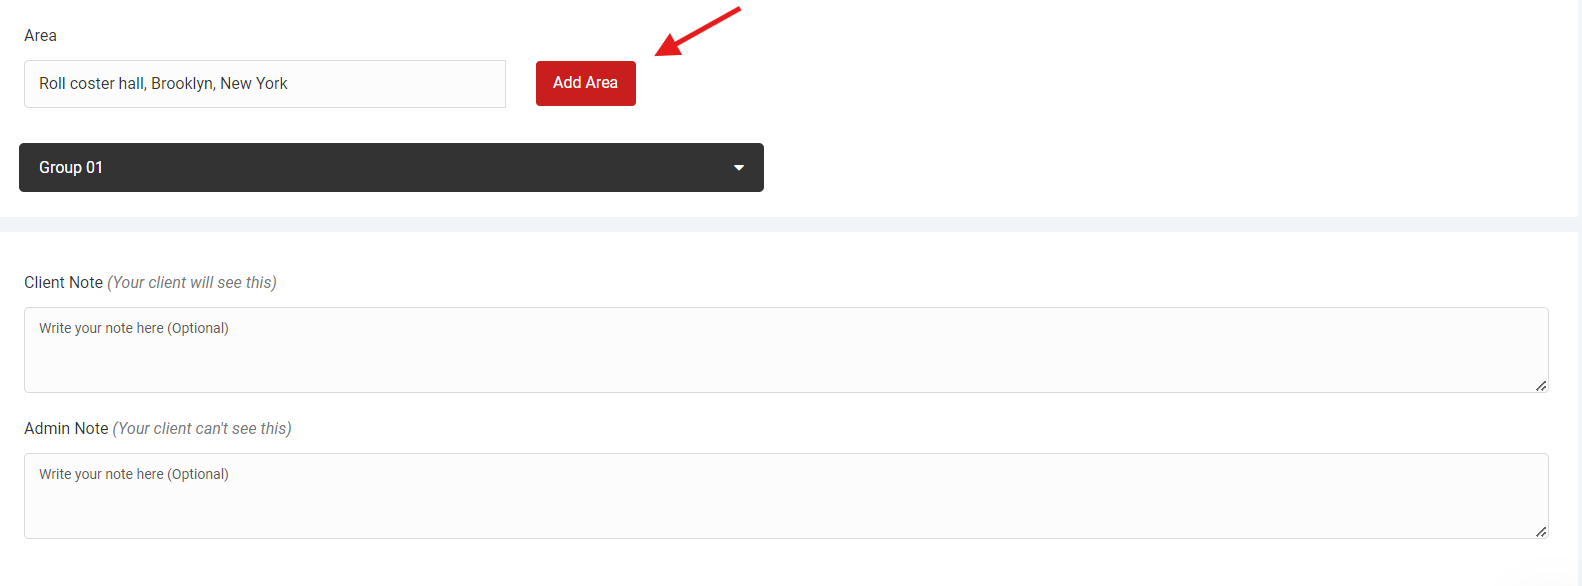Click the Client Note placeholder text

[134, 328]
